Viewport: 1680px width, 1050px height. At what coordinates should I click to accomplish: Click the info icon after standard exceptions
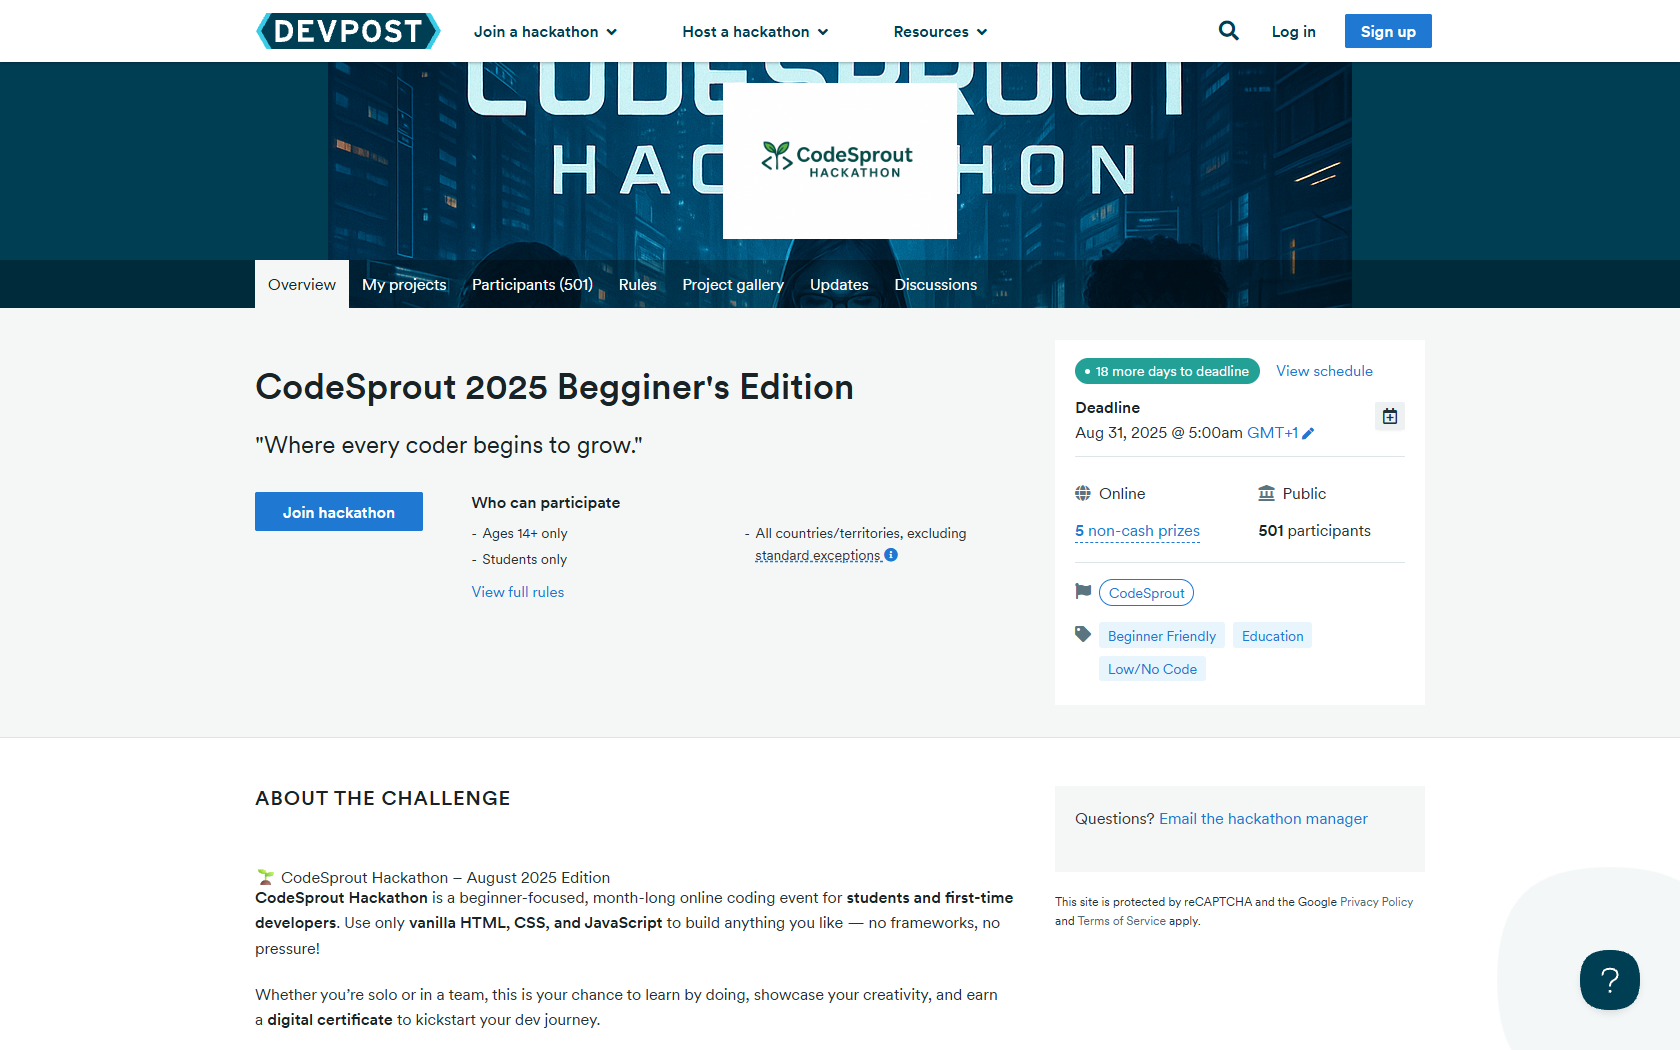891,555
